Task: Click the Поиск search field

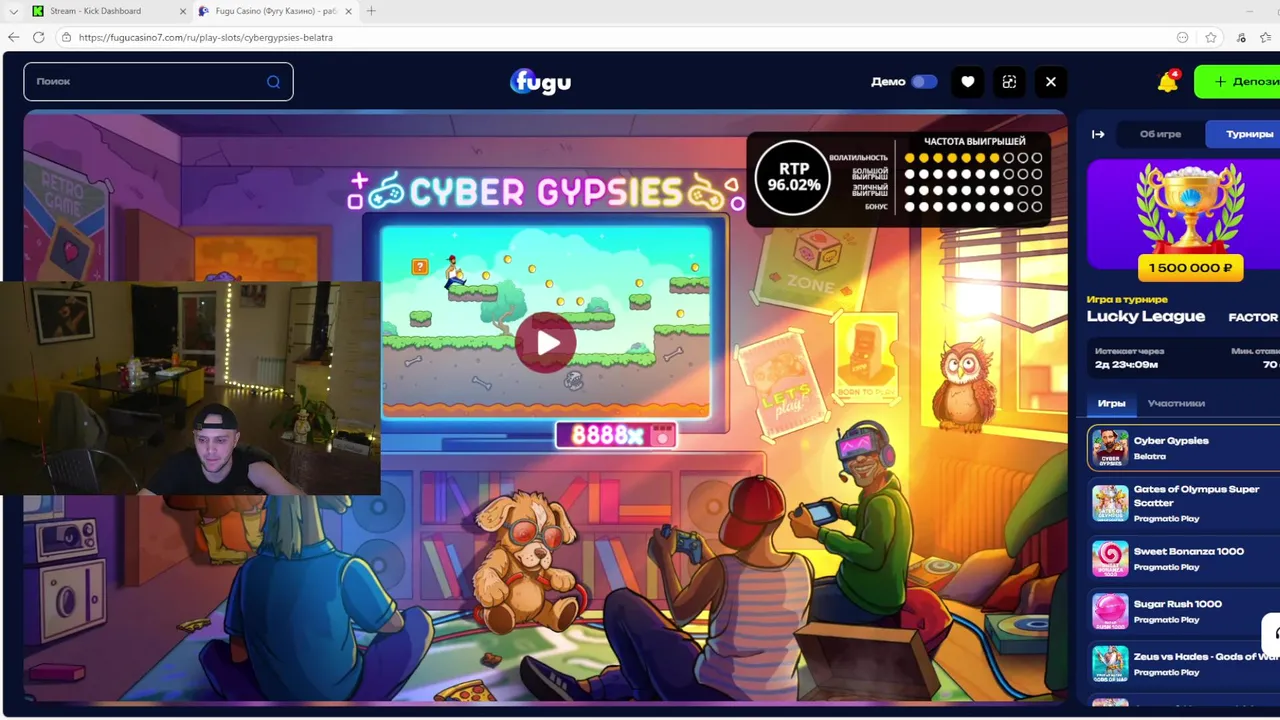Action: 158,82
